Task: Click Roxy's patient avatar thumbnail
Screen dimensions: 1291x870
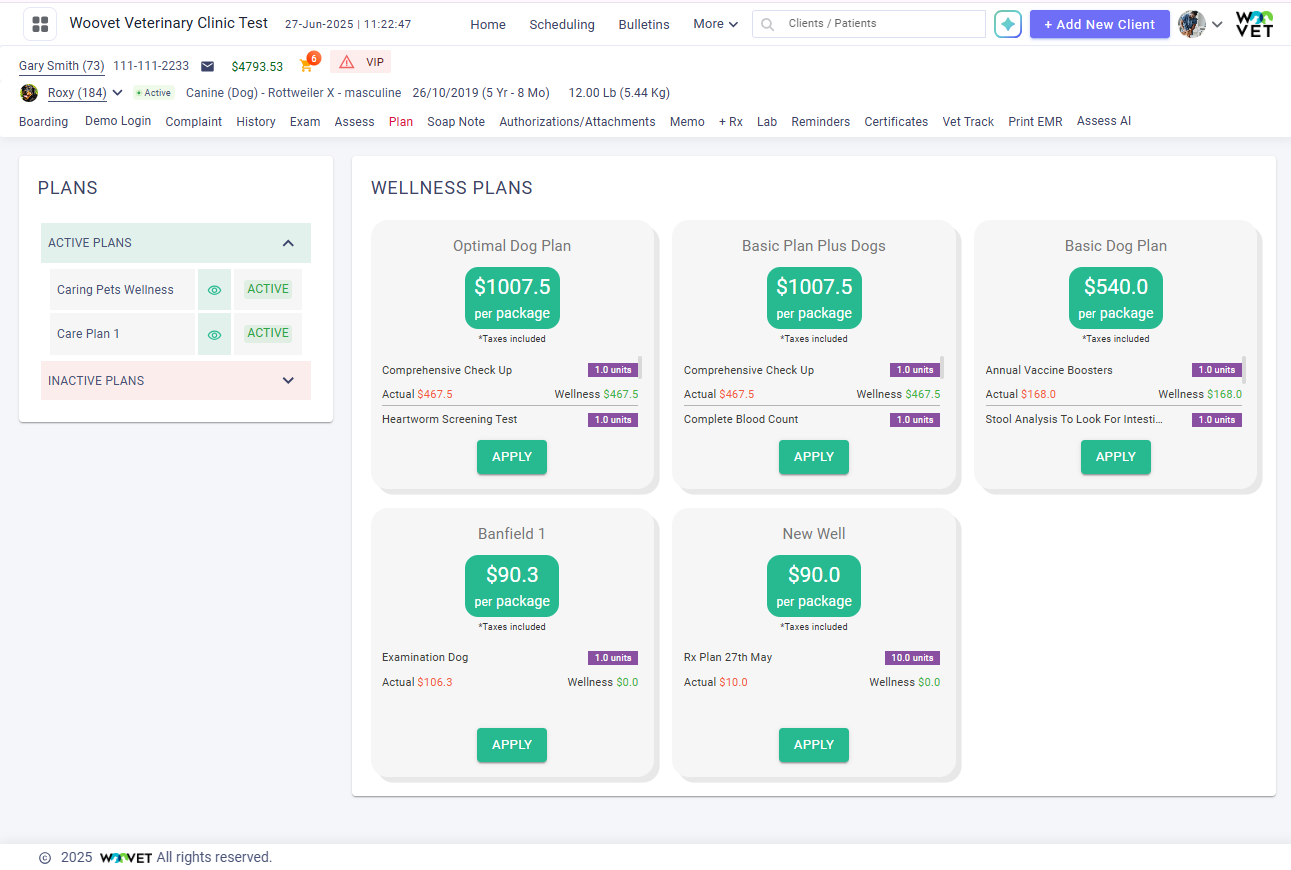Action: click(x=29, y=93)
